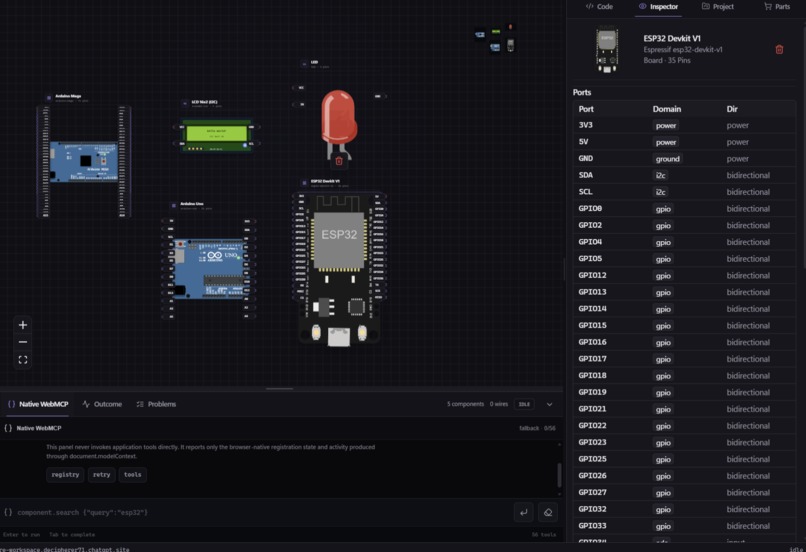Select the 3V3 port row
Screen dimensions: 806x552
click(684, 125)
